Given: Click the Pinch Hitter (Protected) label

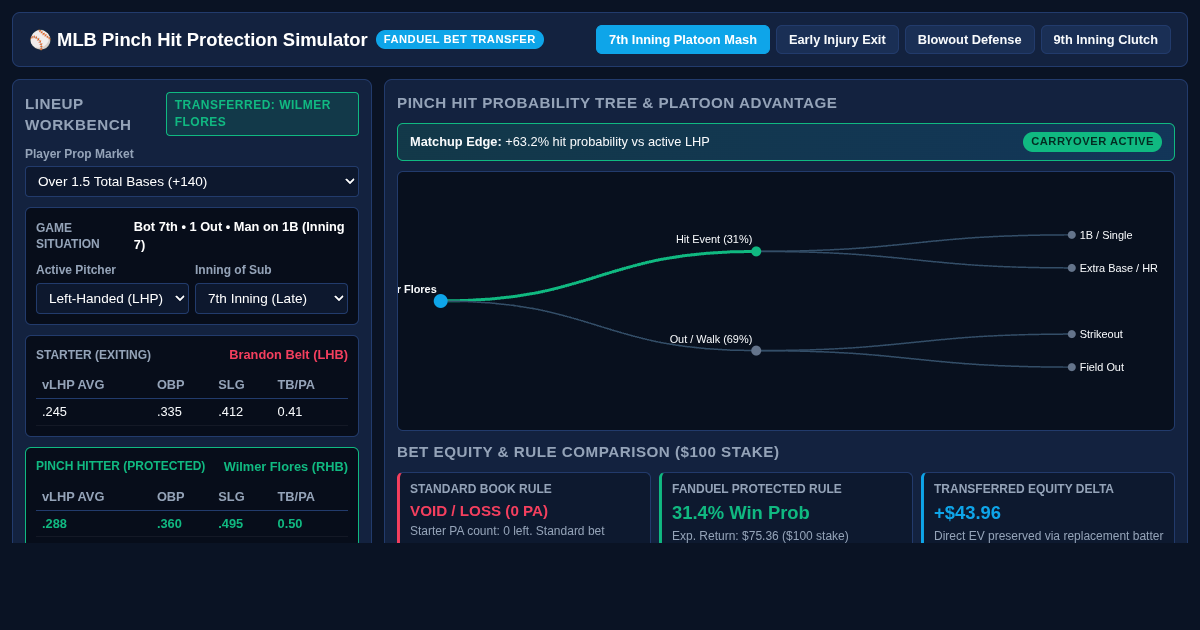Looking at the screenshot, I should (x=121, y=466).
